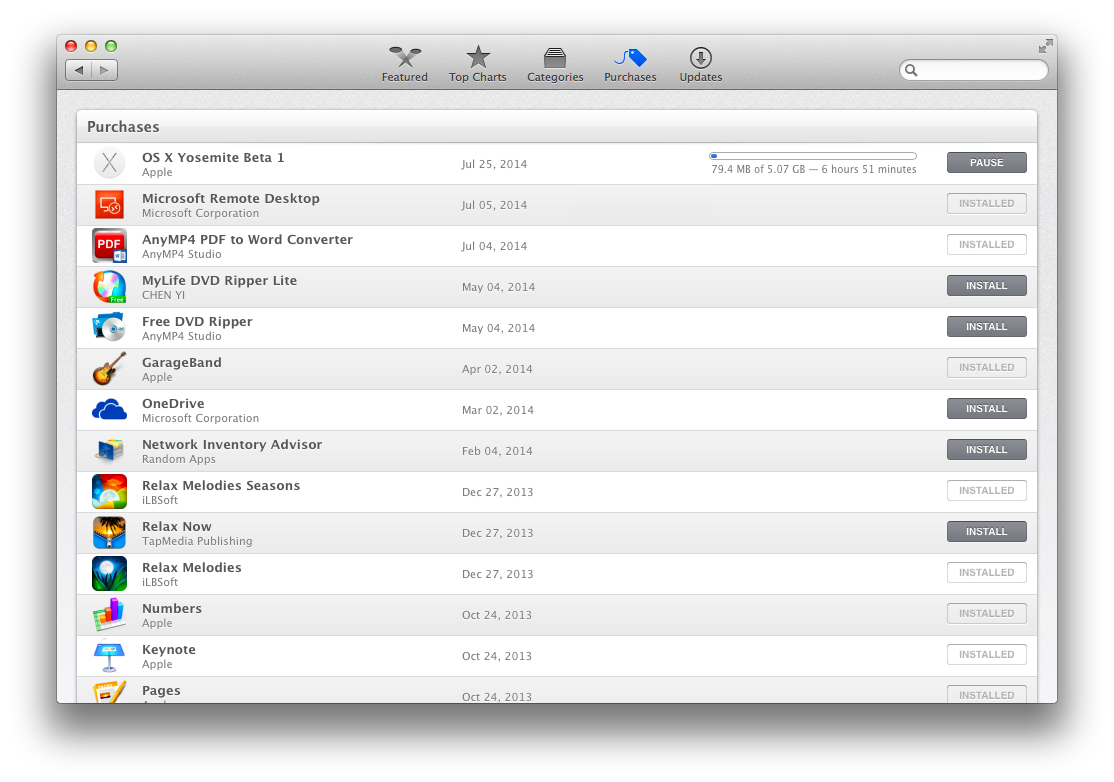
Task: Install Relax Now
Action: (x=986, y=531)
